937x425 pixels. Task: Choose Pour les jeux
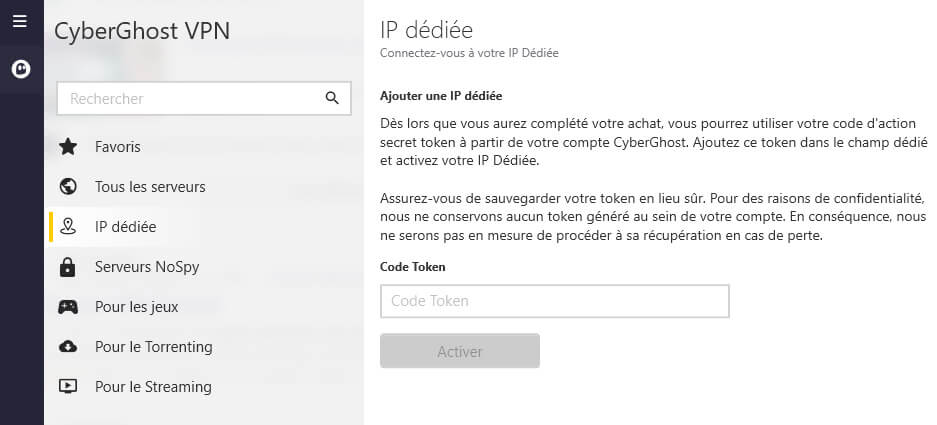pyautogui.click(x=204, y=307)
